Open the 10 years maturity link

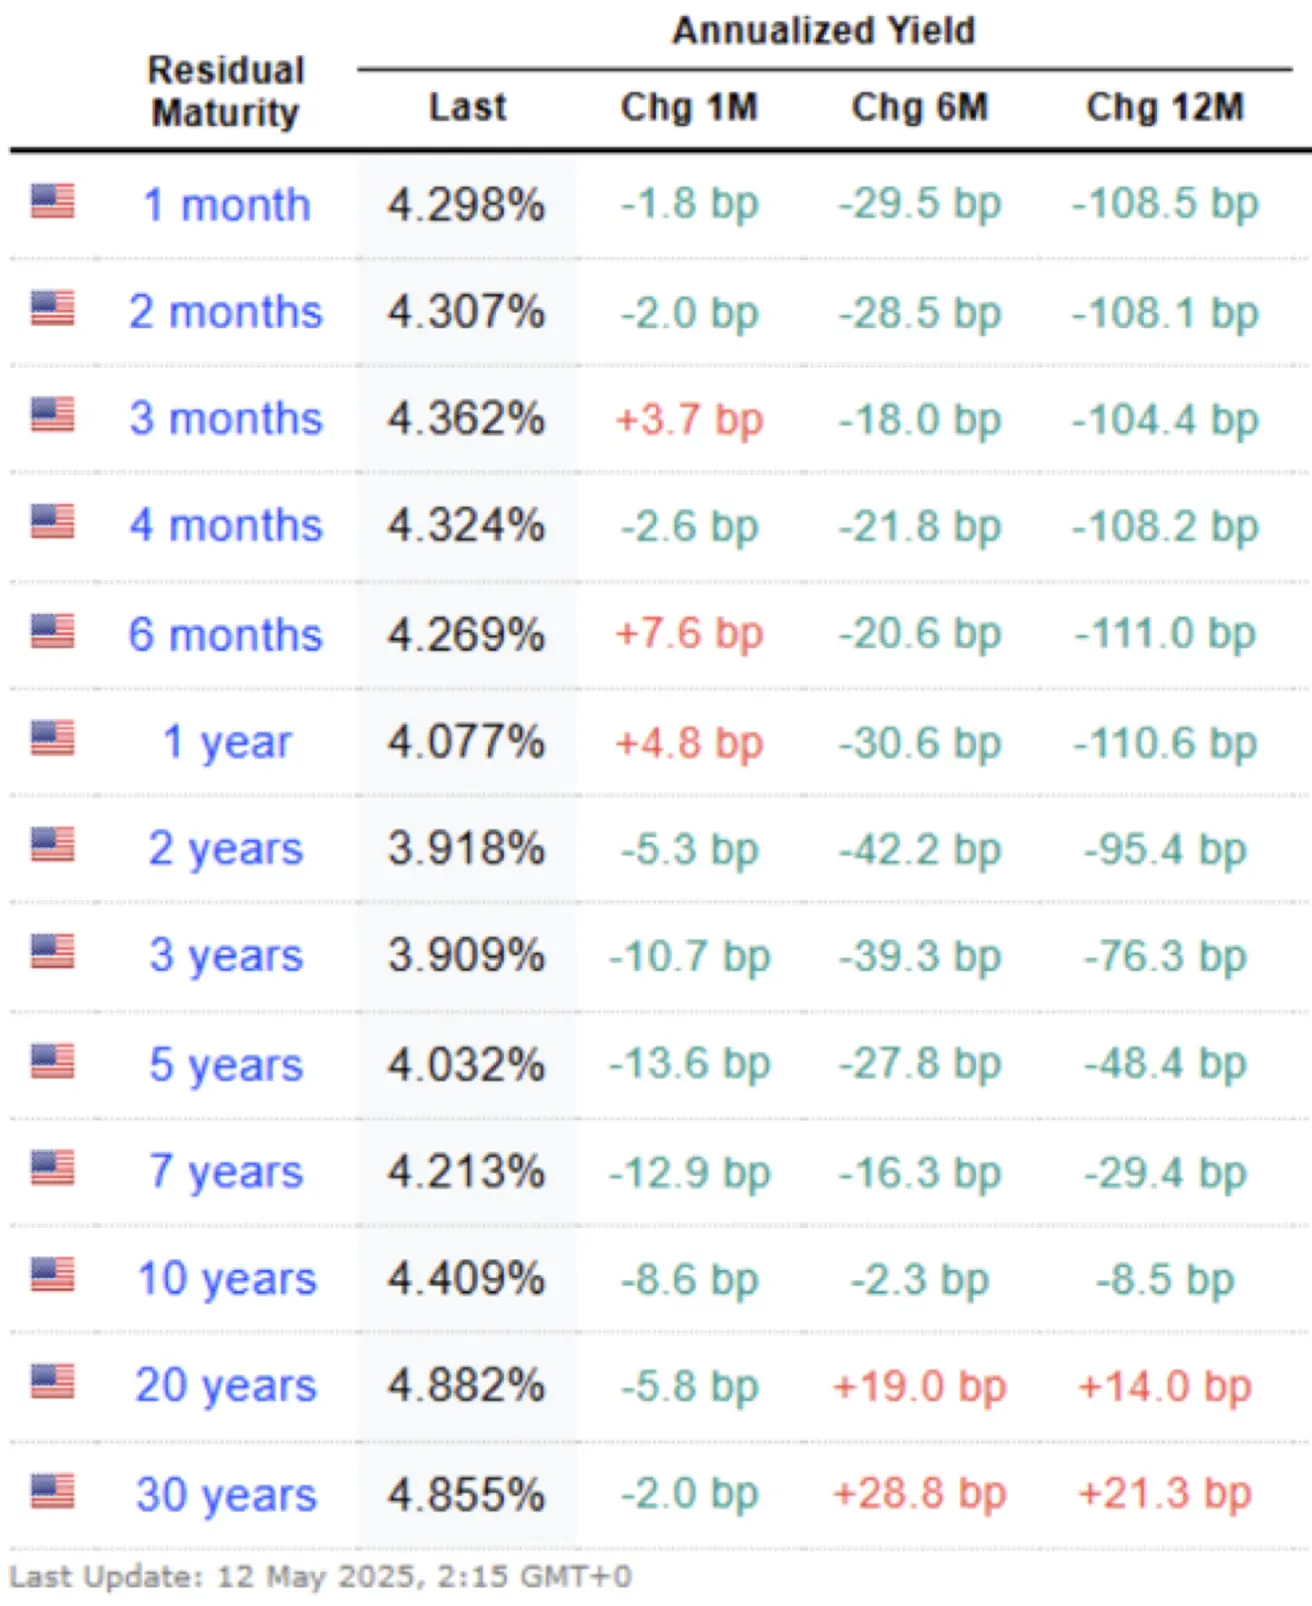pos(226,1280)
